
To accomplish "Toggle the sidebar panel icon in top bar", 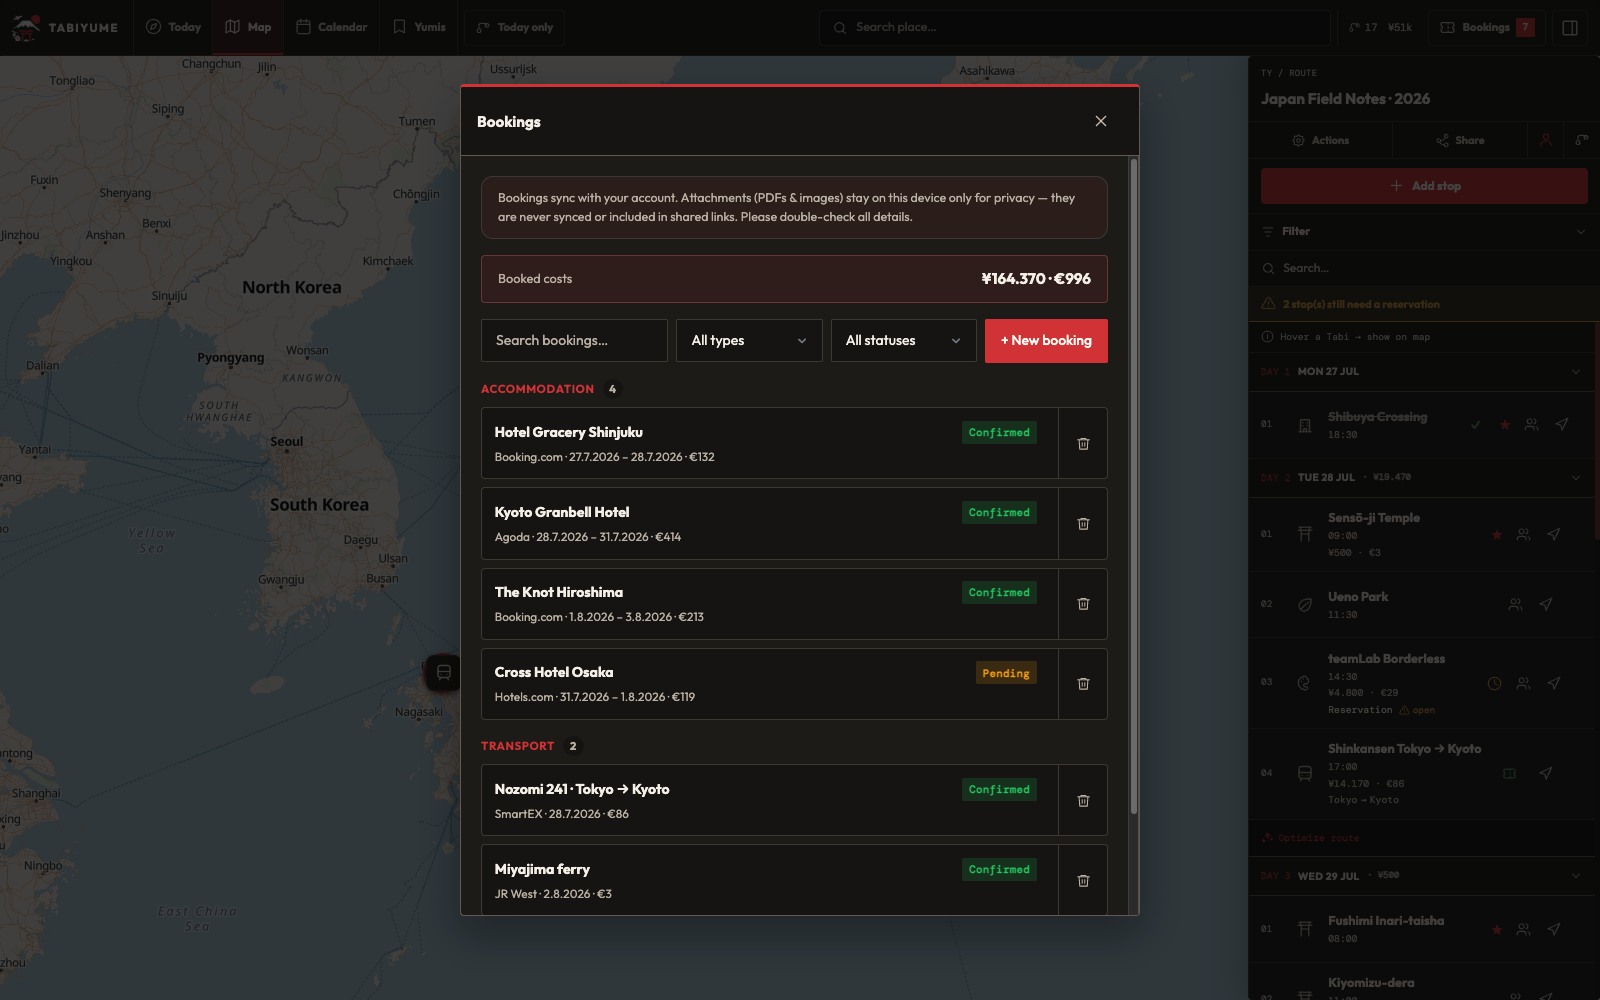I will [1570, 28].
